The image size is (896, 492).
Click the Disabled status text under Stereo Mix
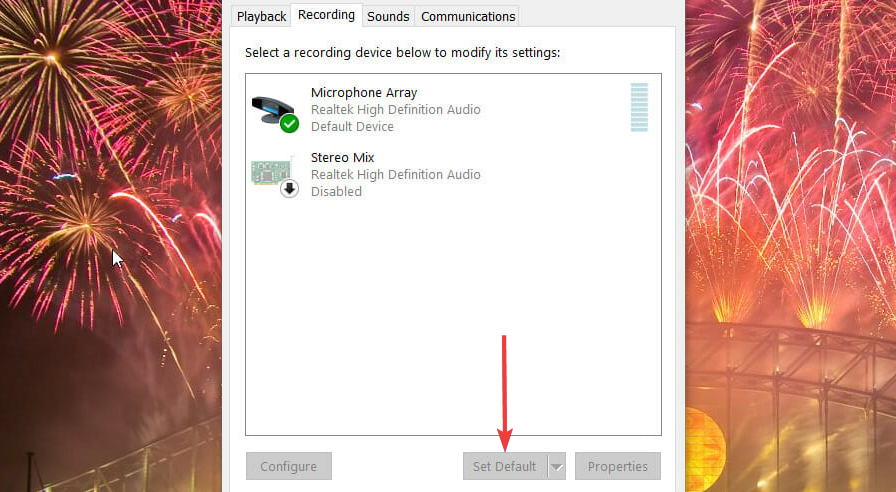tap(336, 191)
